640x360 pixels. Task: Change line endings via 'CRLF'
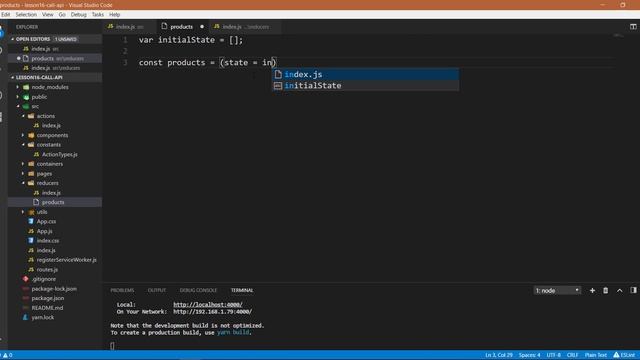pyautogui.click(x=573, y=355)
